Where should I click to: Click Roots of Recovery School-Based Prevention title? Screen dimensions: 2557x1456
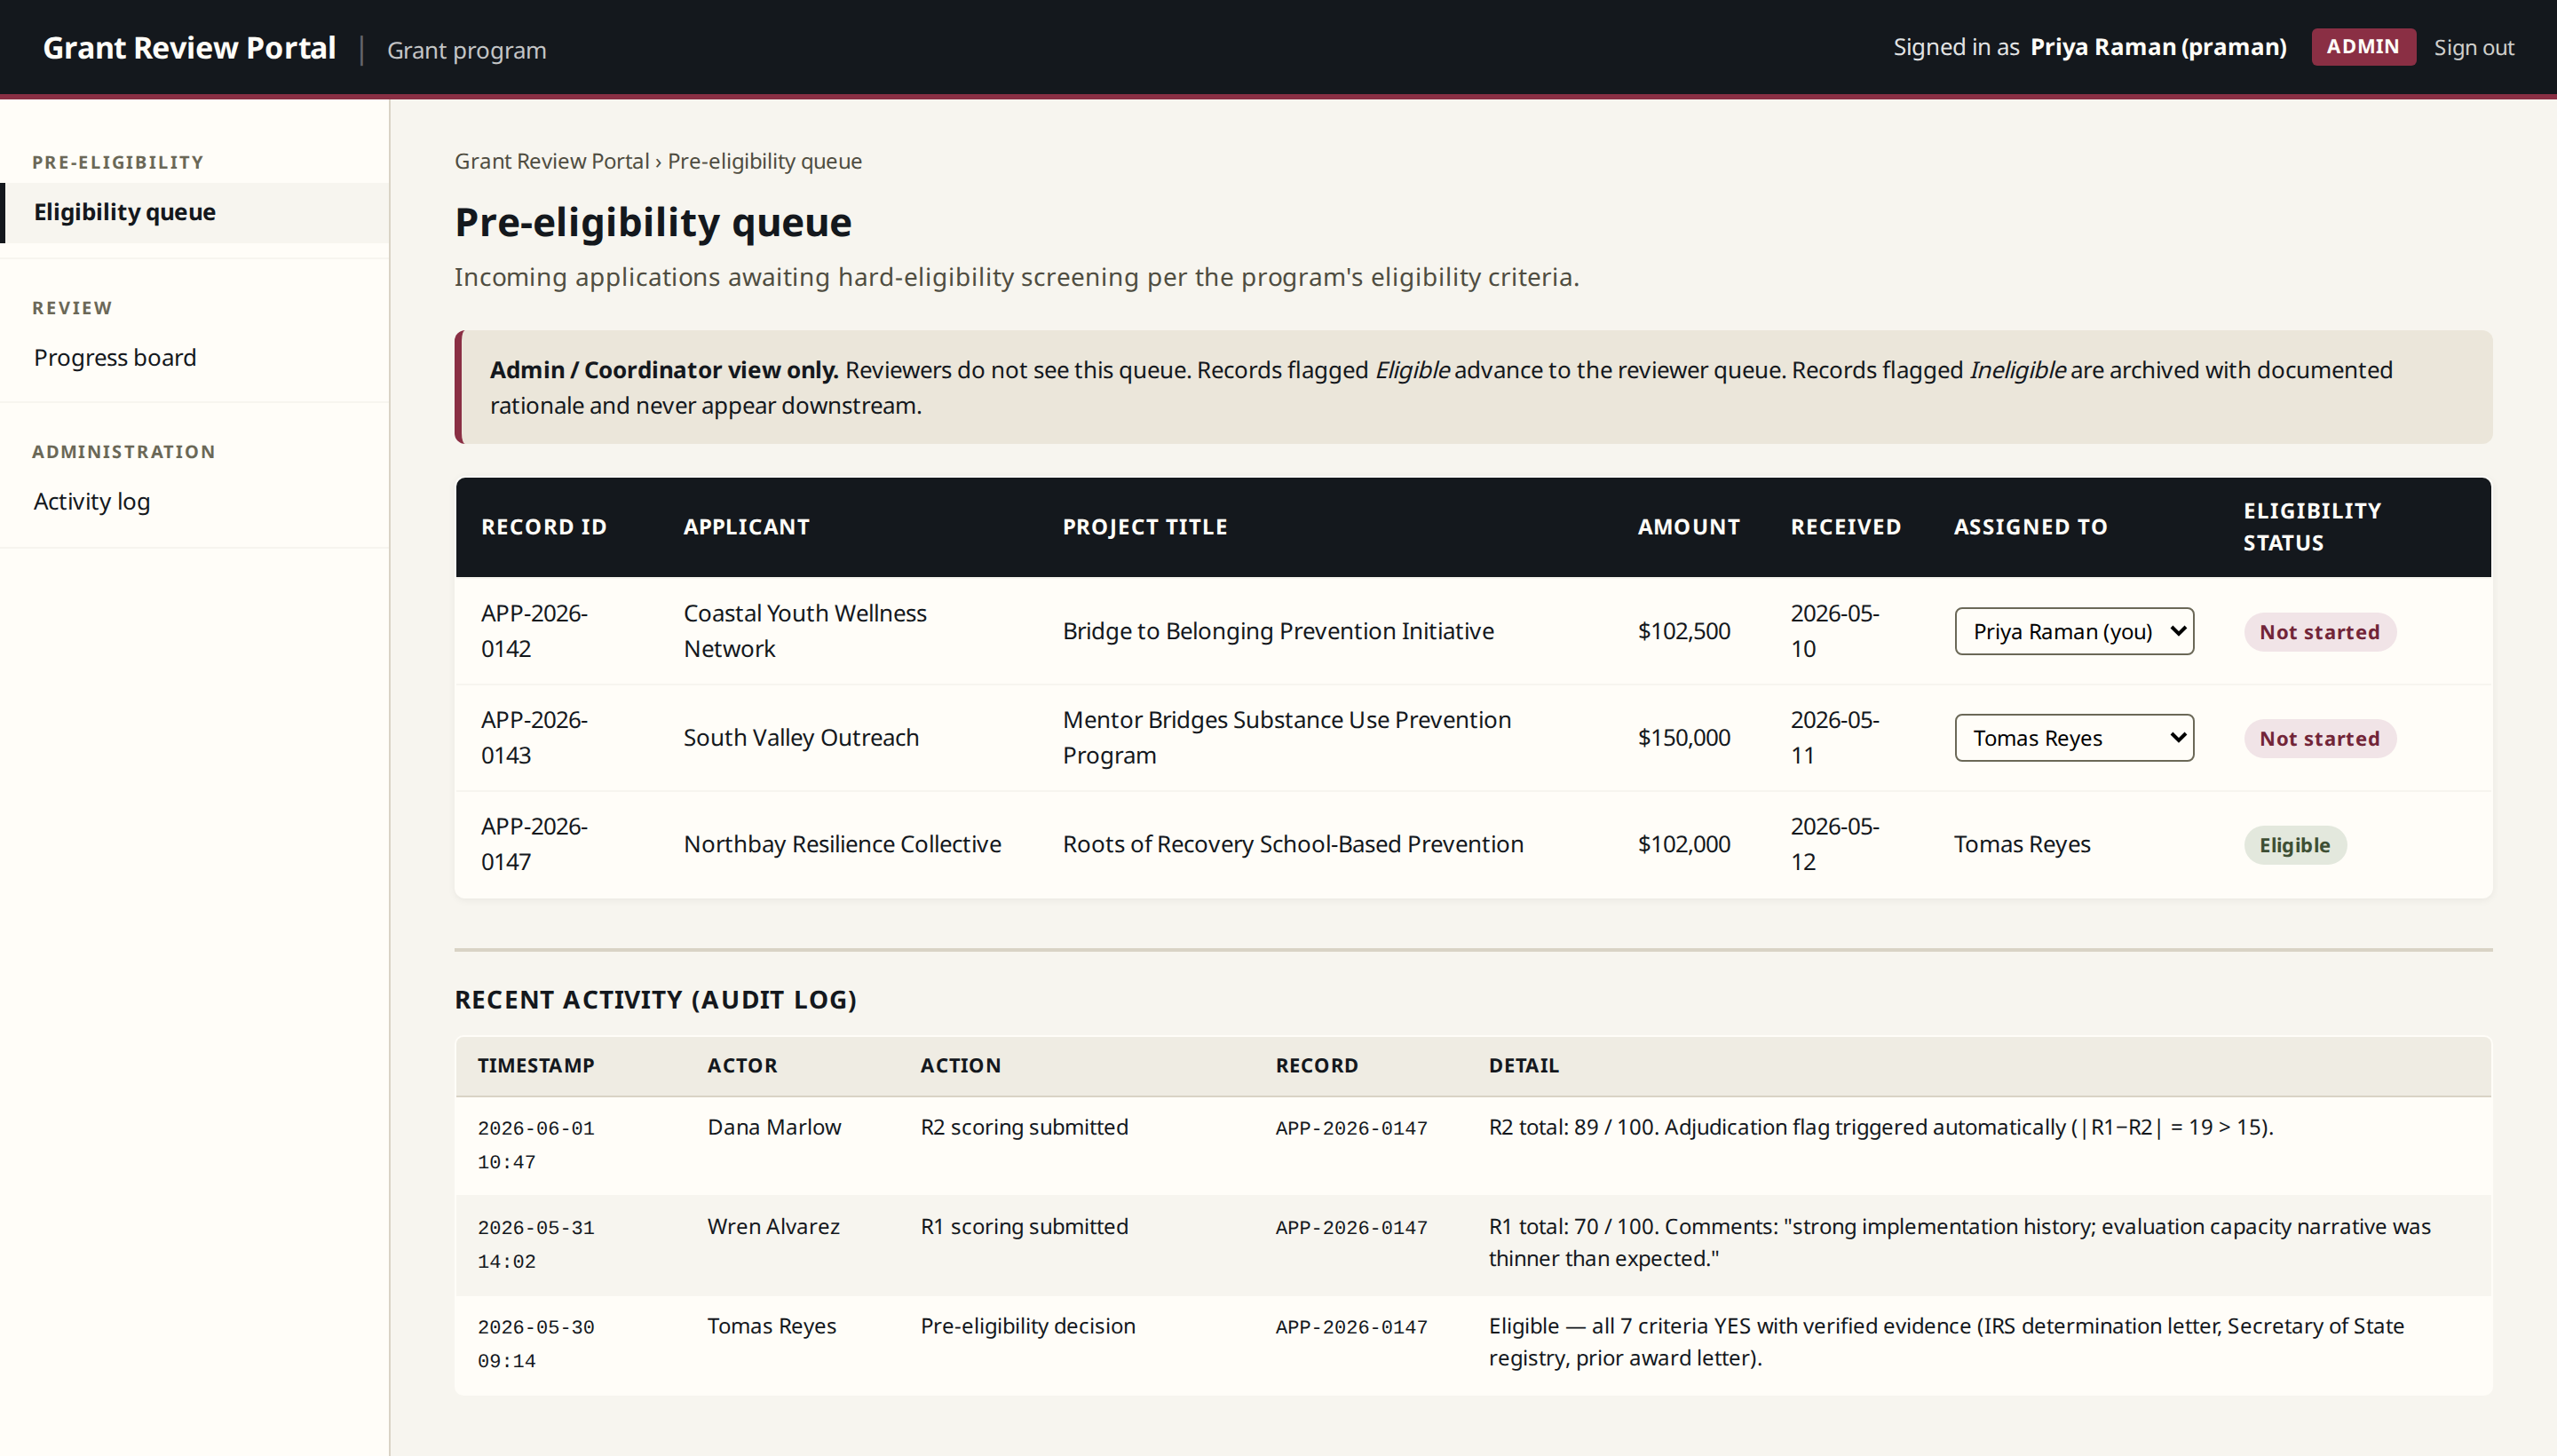coord(1293,844)
